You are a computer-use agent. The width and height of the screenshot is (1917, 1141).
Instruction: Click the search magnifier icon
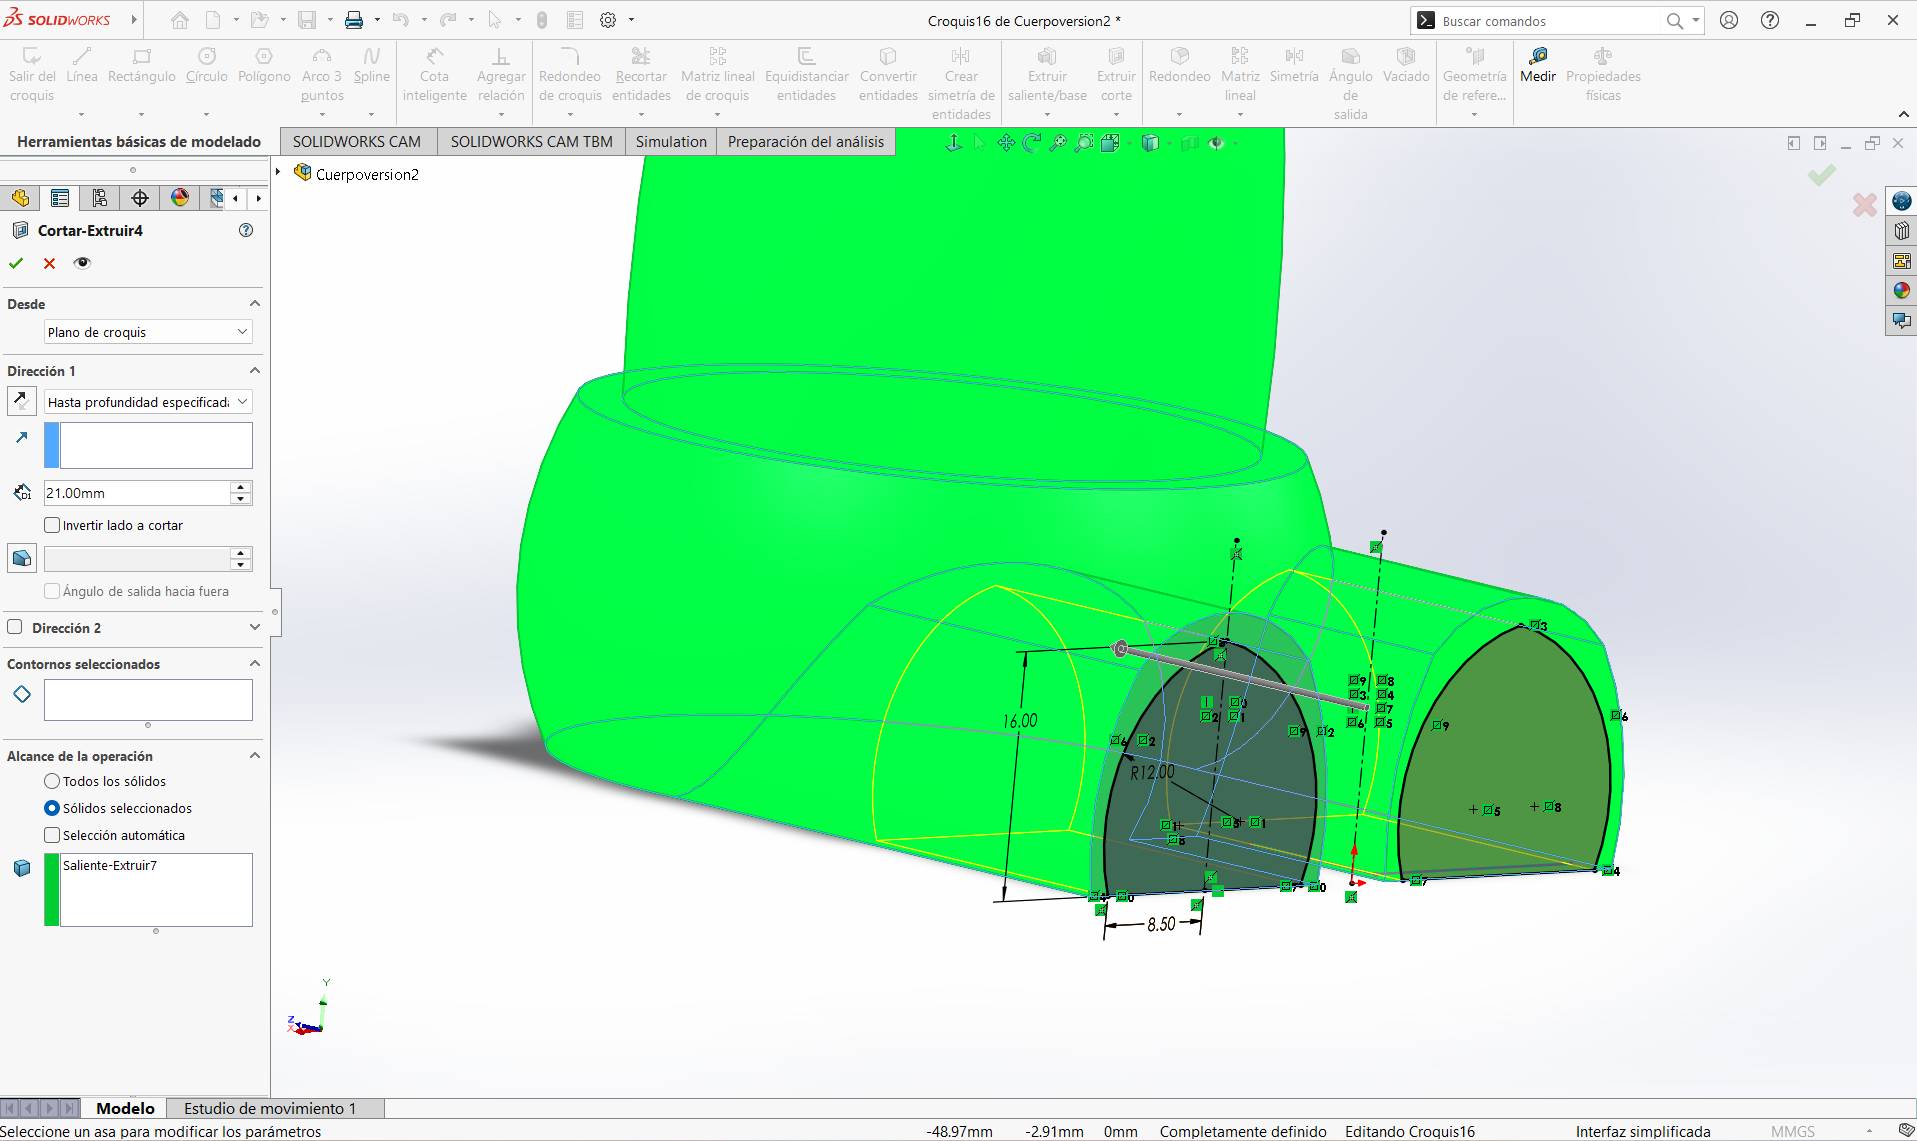1674,21
